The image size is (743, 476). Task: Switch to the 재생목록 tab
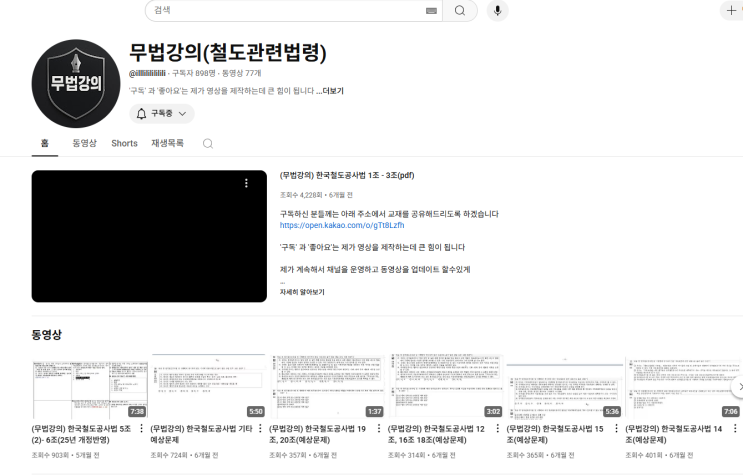[x=167, y=143]
